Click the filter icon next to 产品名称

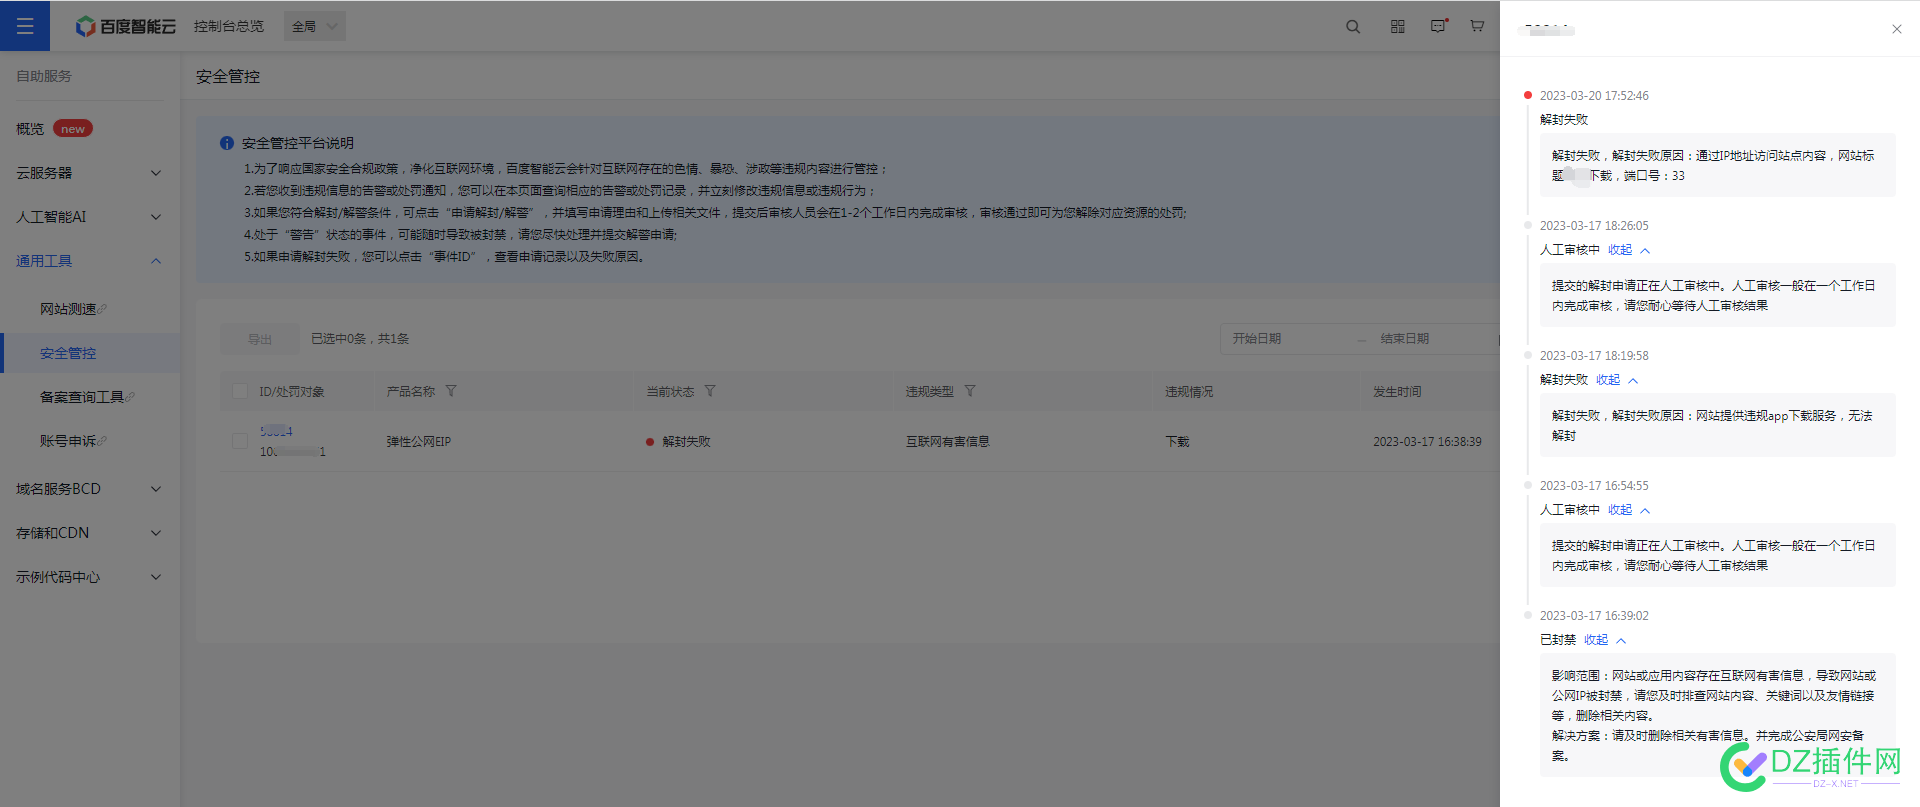(x=451, y=391)
